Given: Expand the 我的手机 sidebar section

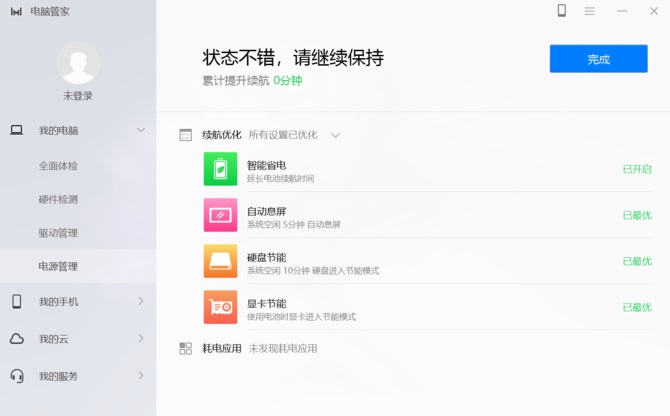Looking at the screenshot, I should click(x=141, y=301).
